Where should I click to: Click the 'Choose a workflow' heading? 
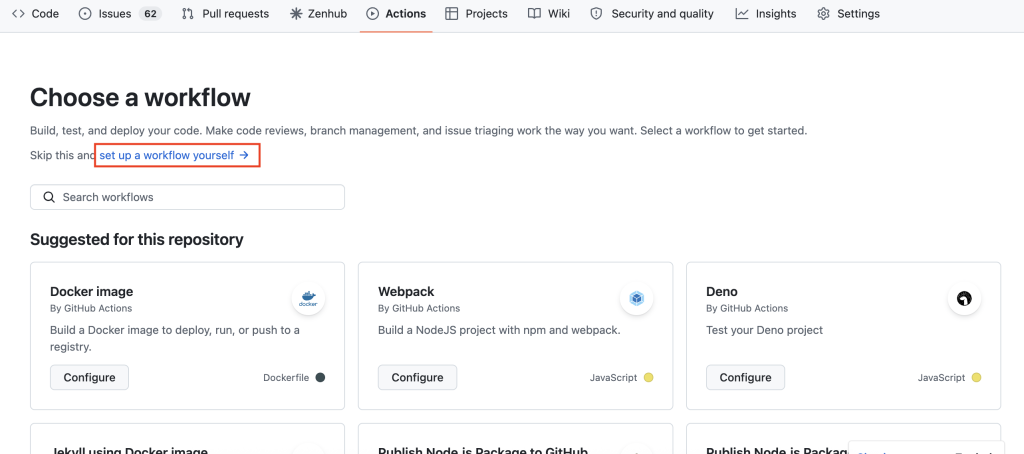[x=140, y=98]
